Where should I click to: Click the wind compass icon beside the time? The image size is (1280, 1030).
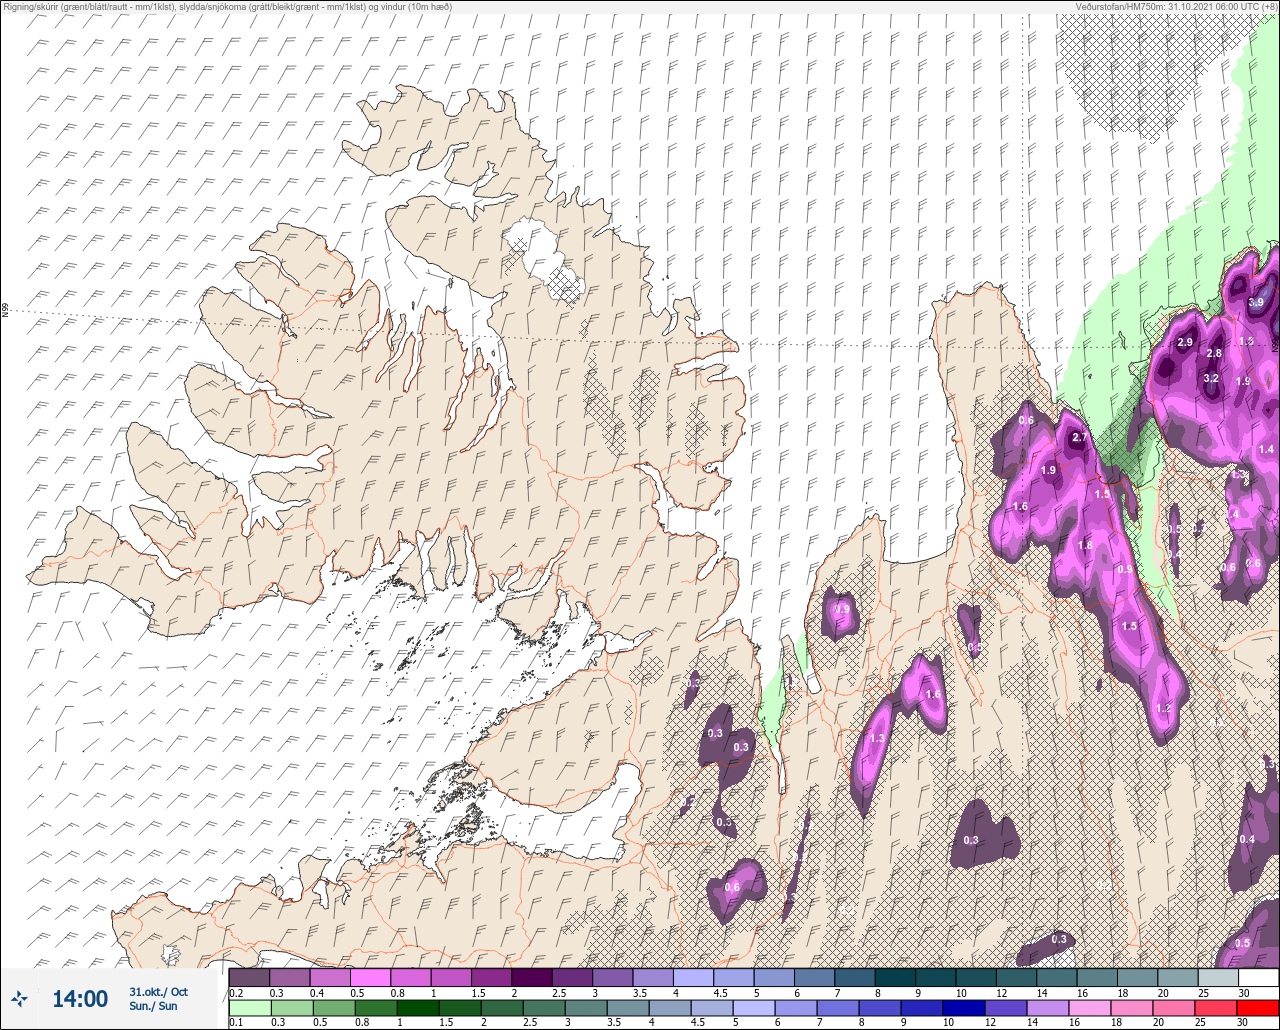coord(19,998)
